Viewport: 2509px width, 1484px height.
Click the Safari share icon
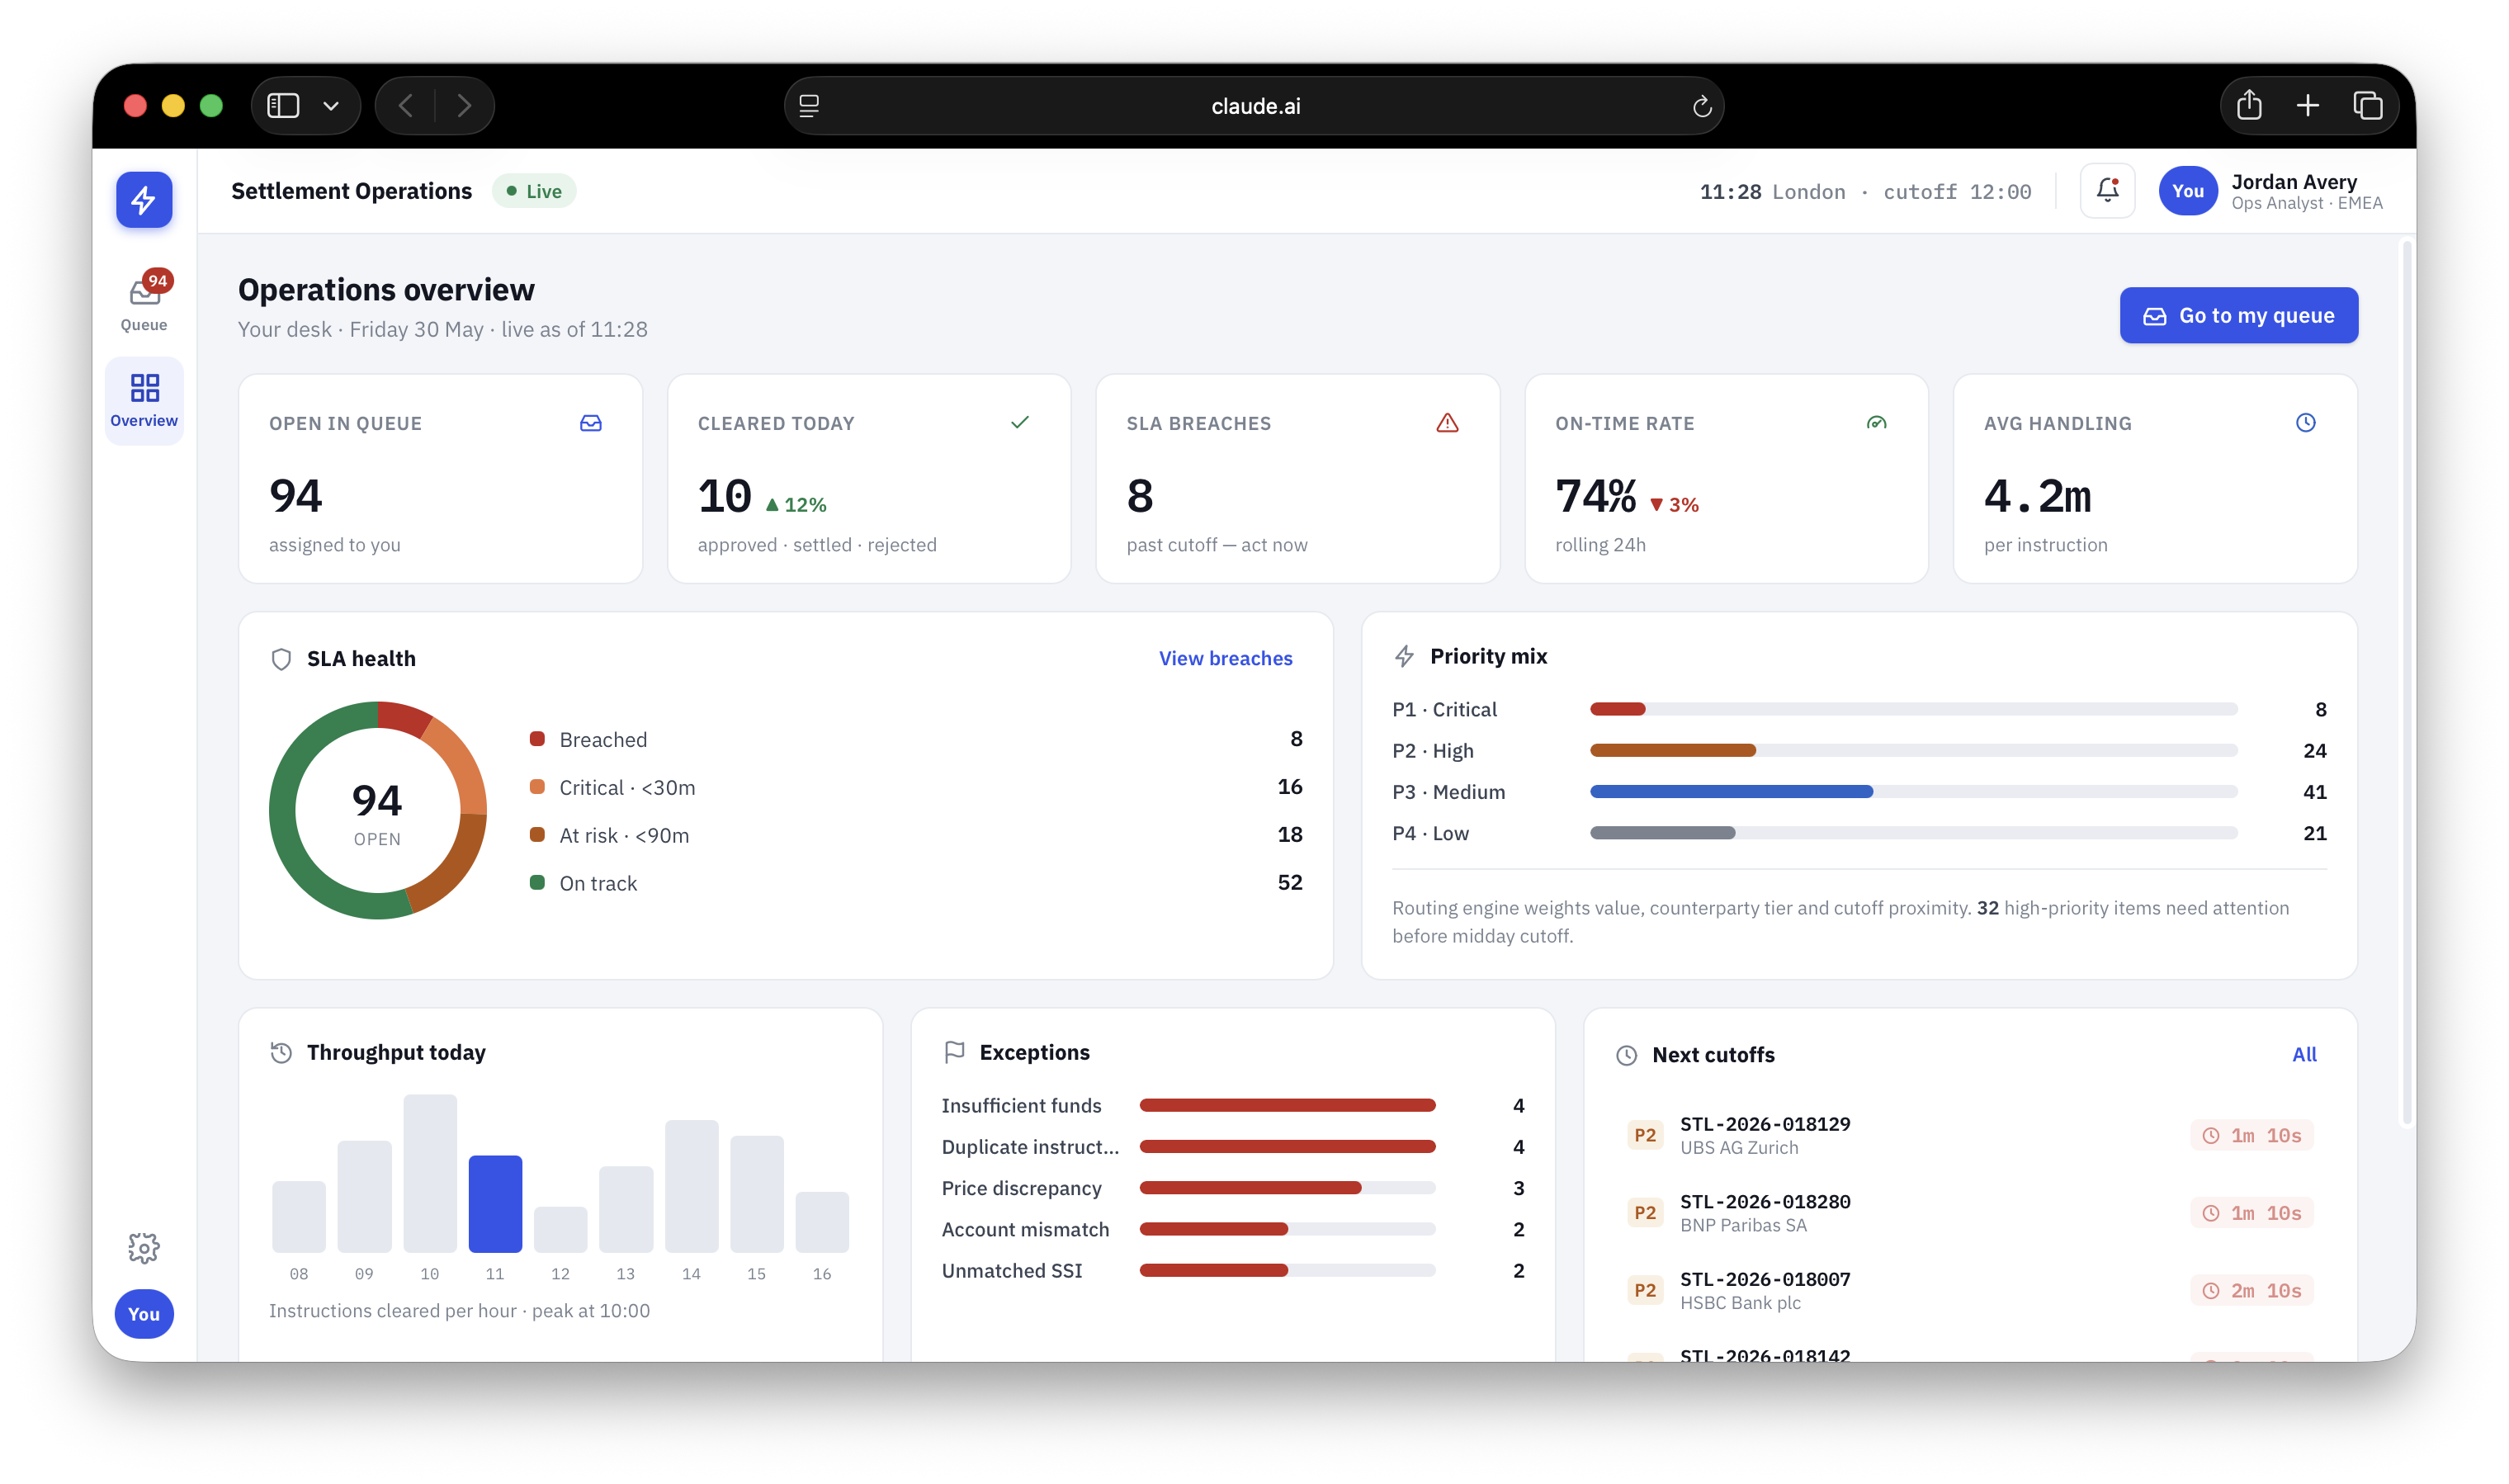coord(2249,105)
